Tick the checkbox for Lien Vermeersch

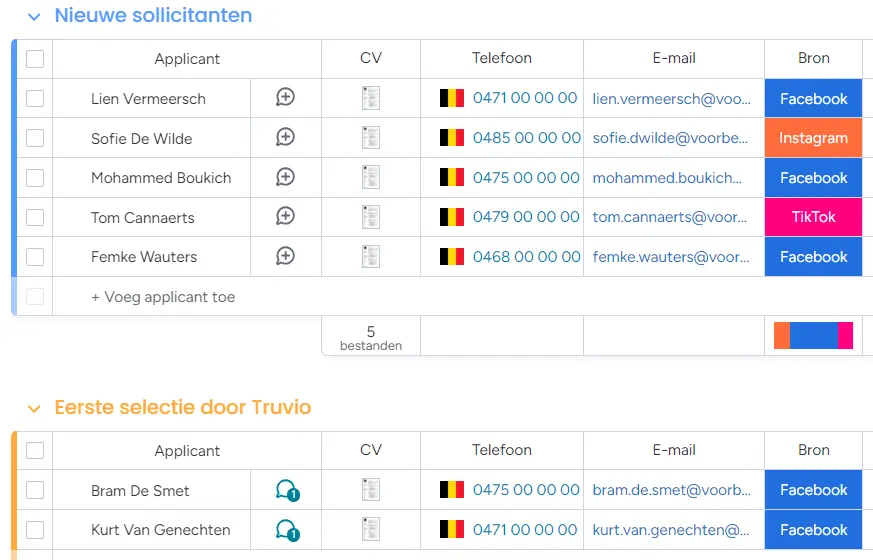pyautogui.click(x=35, y=98)
